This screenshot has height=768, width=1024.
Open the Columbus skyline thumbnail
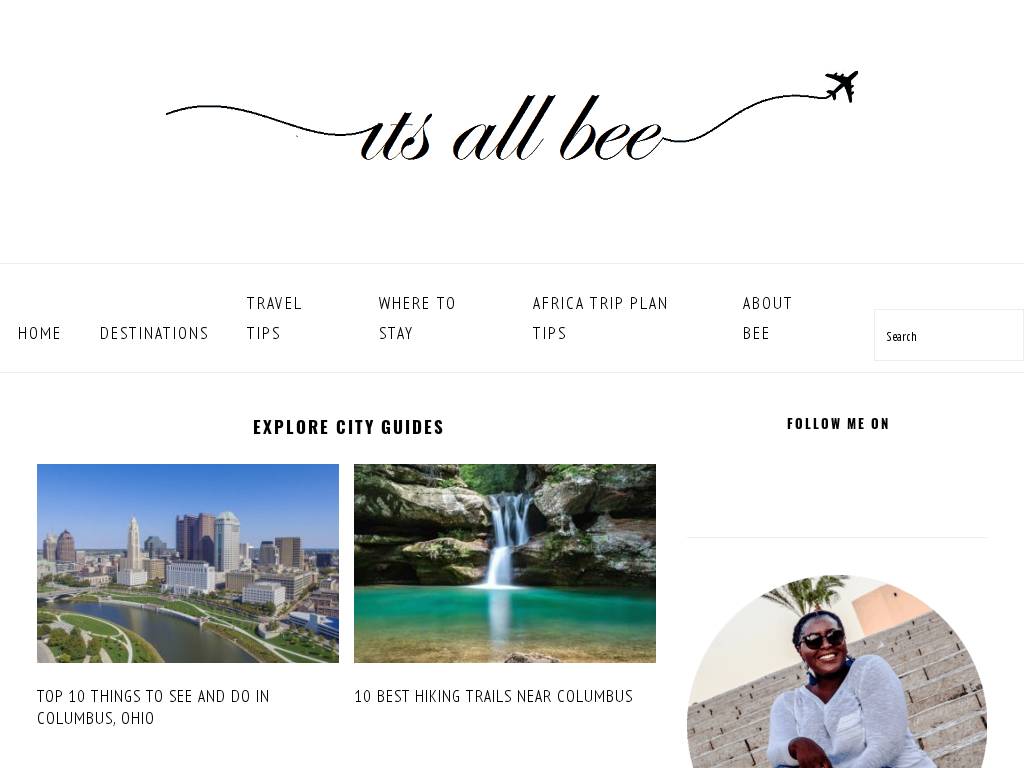[x=188, y=563]
